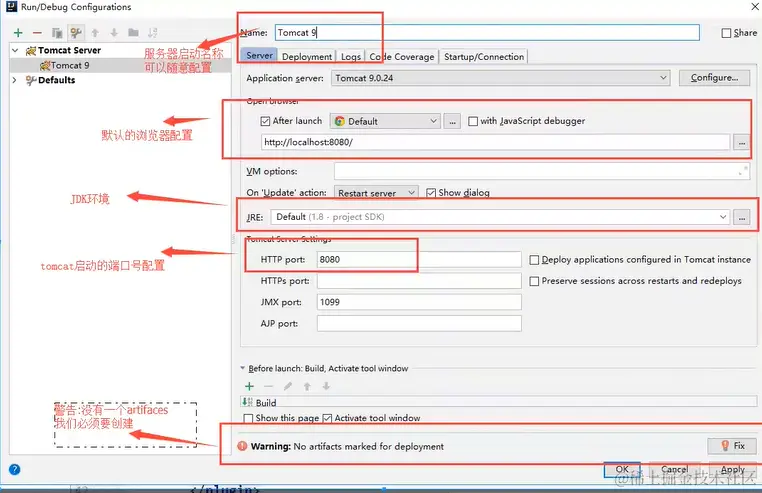
Task: Select Defaults tree item
Action: click(x=51, y=80)
